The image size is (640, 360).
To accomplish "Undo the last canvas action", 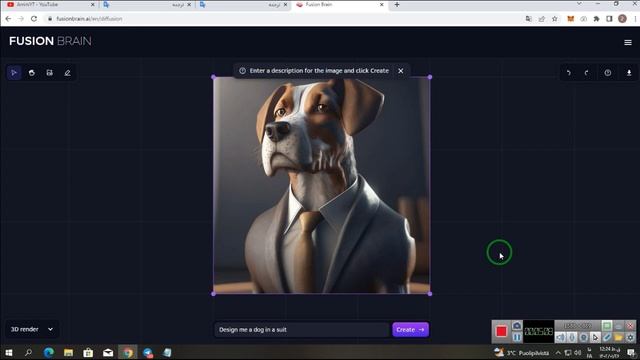I will coord(569,73).
